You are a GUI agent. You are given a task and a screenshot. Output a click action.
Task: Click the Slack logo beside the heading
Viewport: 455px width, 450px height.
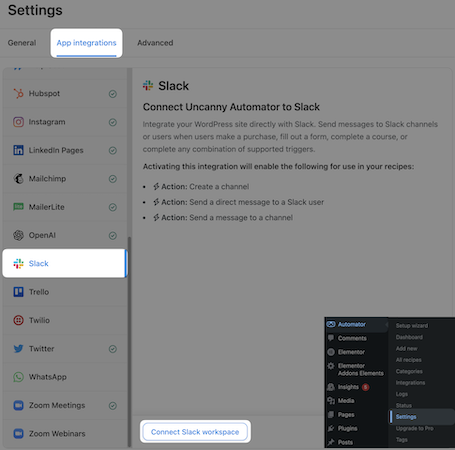point(148,86)
